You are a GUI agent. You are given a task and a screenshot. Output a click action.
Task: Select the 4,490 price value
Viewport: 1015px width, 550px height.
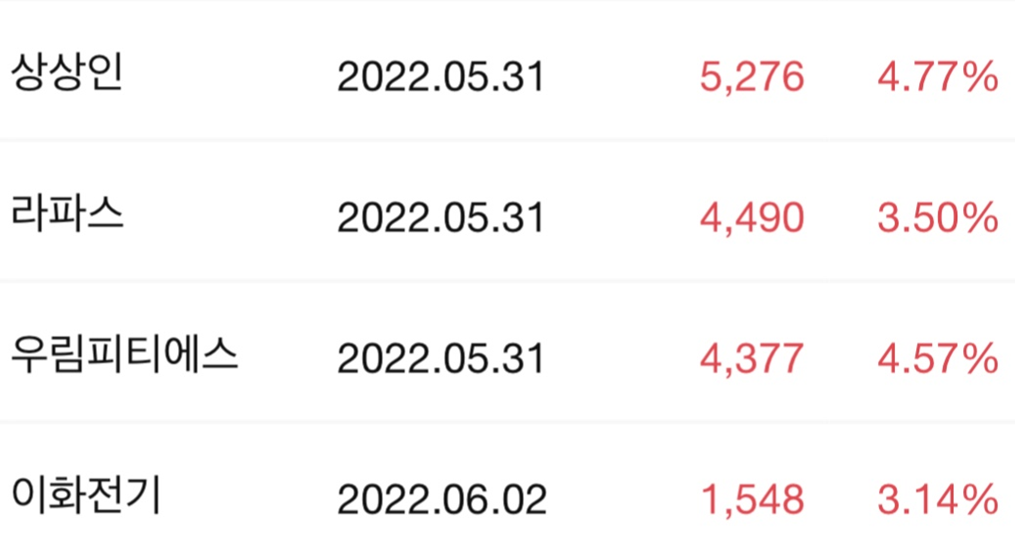pyautogui.click(x=752, y=217)
